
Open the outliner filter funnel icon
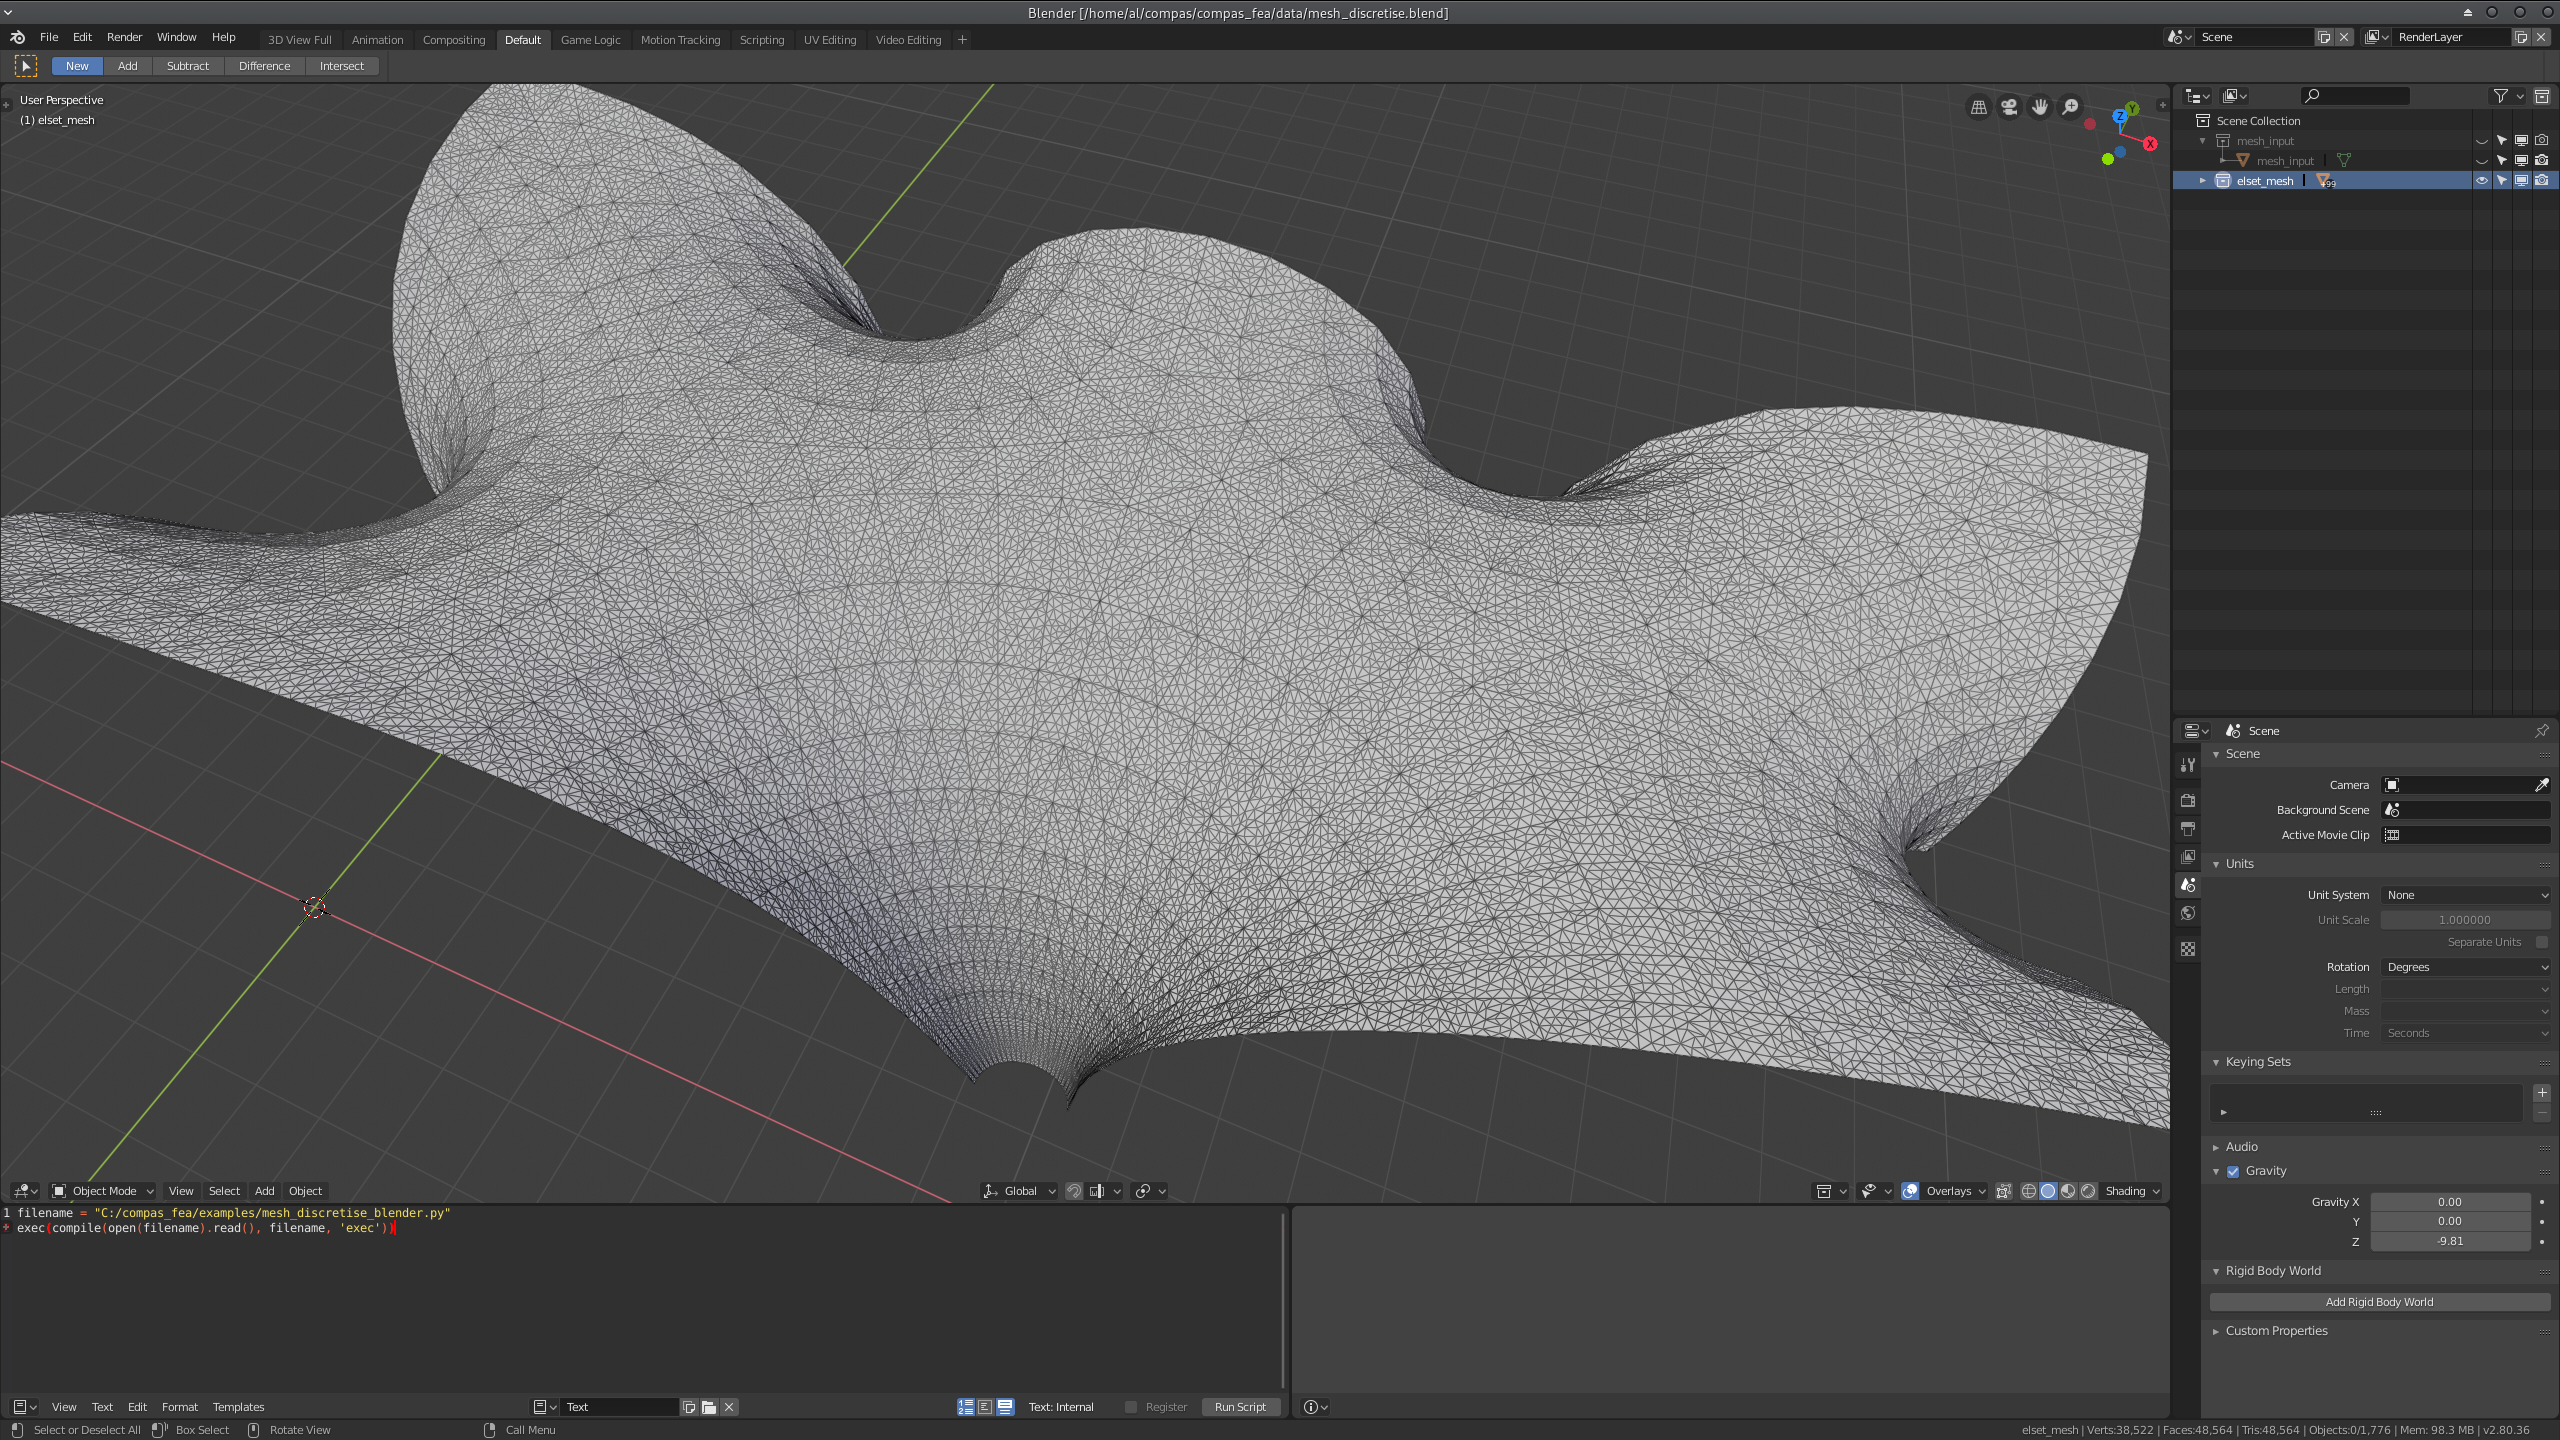click(2500, 96)
